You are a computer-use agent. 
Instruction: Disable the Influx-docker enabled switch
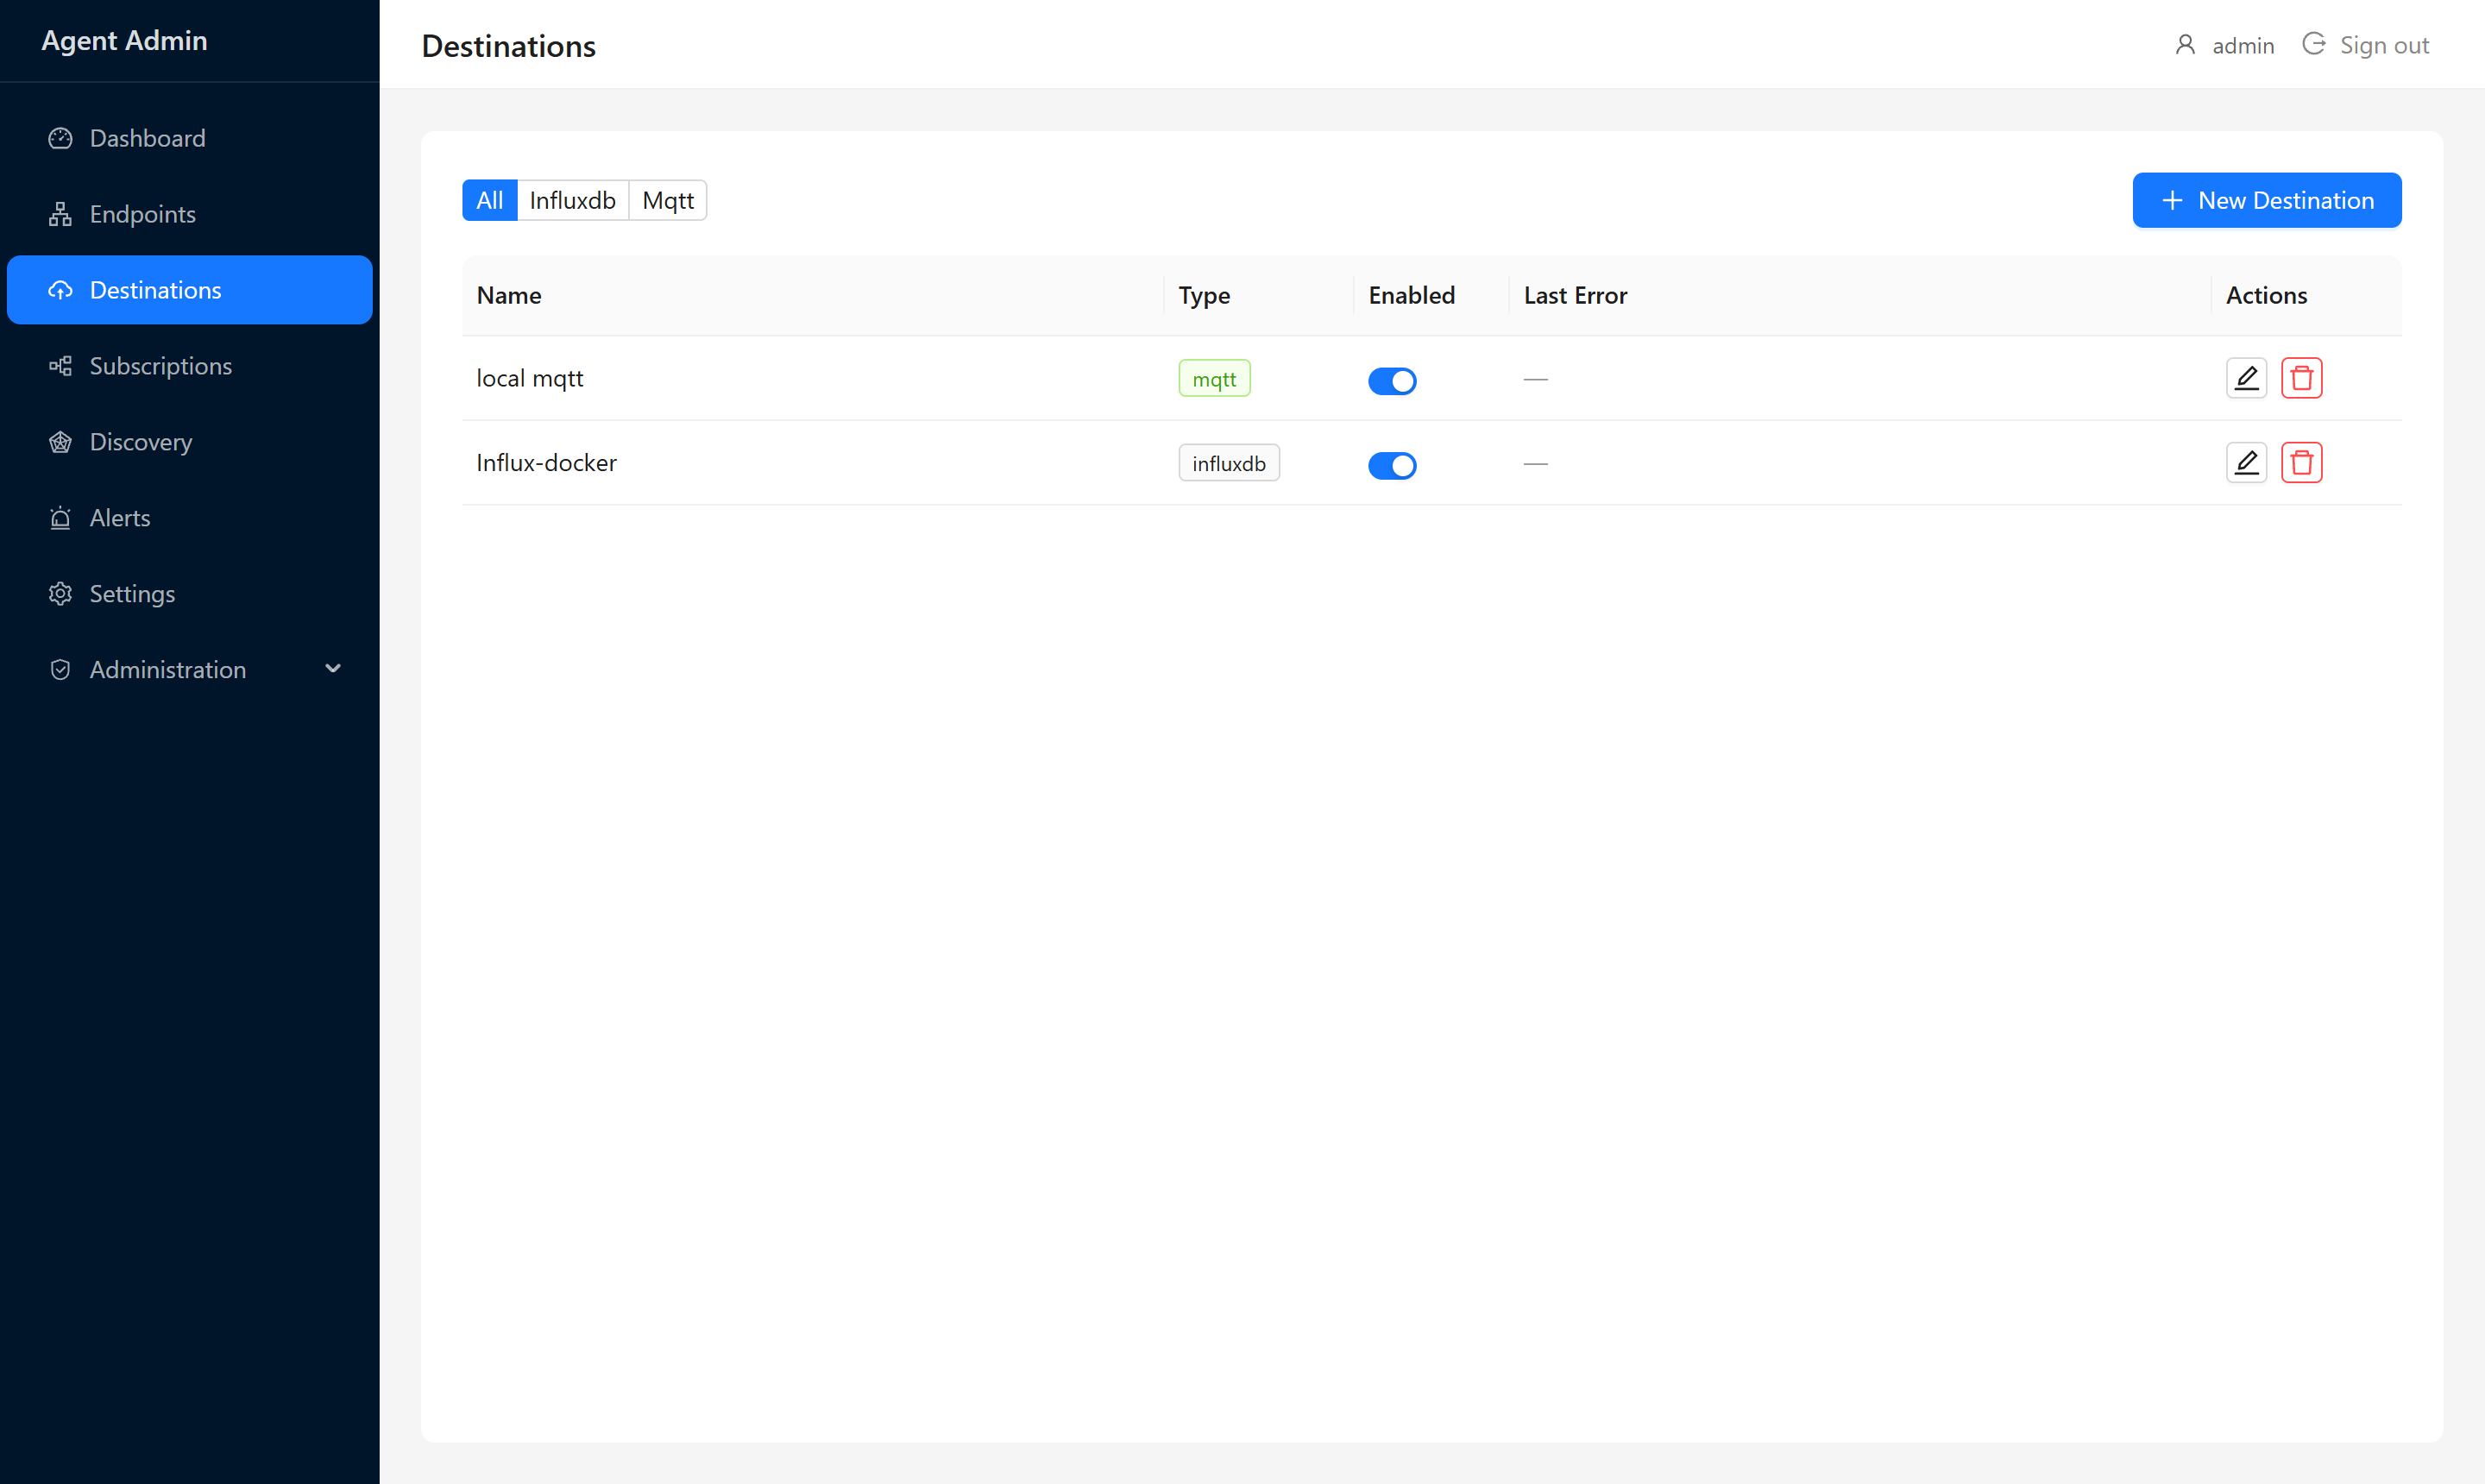click(x=1392, y=465)
